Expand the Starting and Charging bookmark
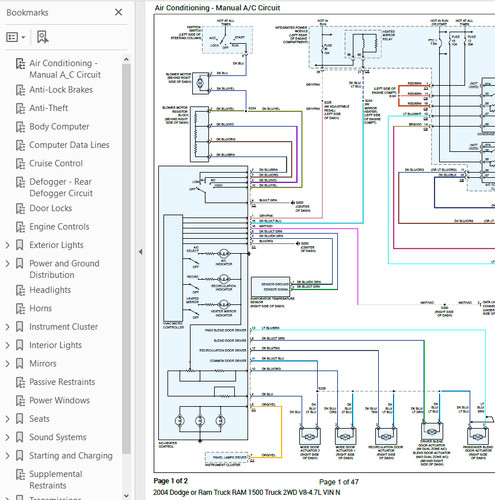 [7, 455]
